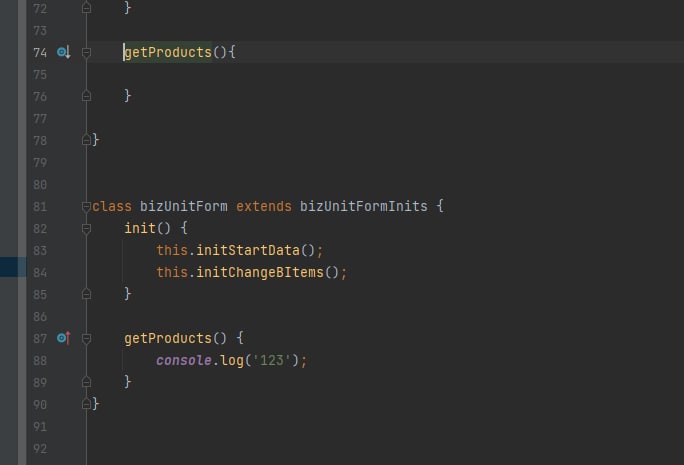This screenshot has width=684, height=465.
Task: Click the bizUnitForm class name
Action: pos(184,206)
